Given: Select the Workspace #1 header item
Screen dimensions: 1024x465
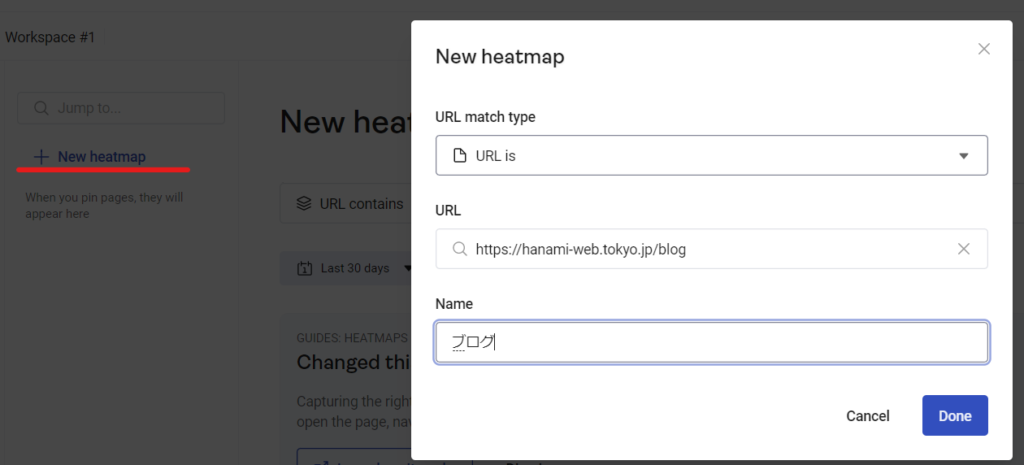Looking at the screenshot, I should [50, 37].
